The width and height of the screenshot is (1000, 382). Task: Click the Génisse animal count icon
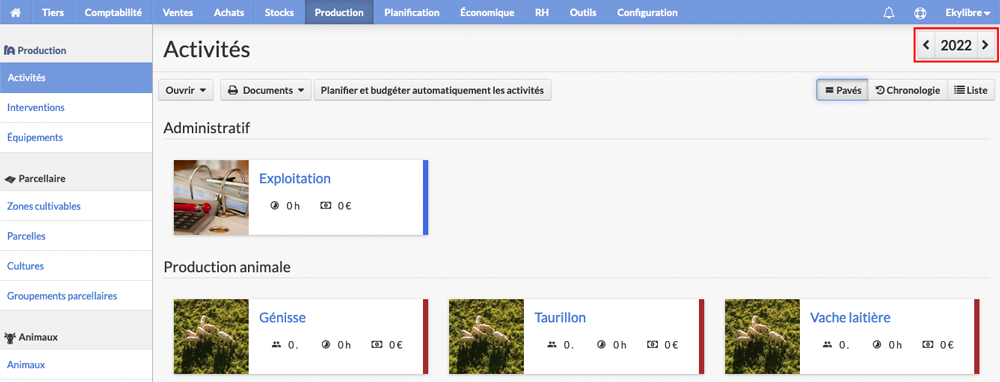(276, 344)
